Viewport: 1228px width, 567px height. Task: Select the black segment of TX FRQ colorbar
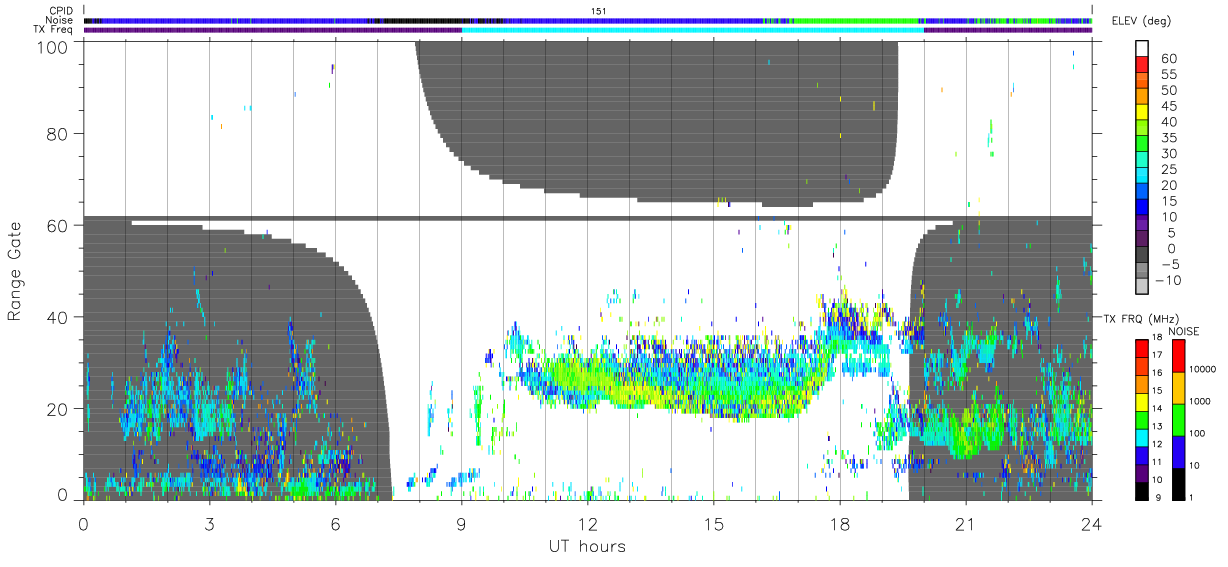point(1141,490)
